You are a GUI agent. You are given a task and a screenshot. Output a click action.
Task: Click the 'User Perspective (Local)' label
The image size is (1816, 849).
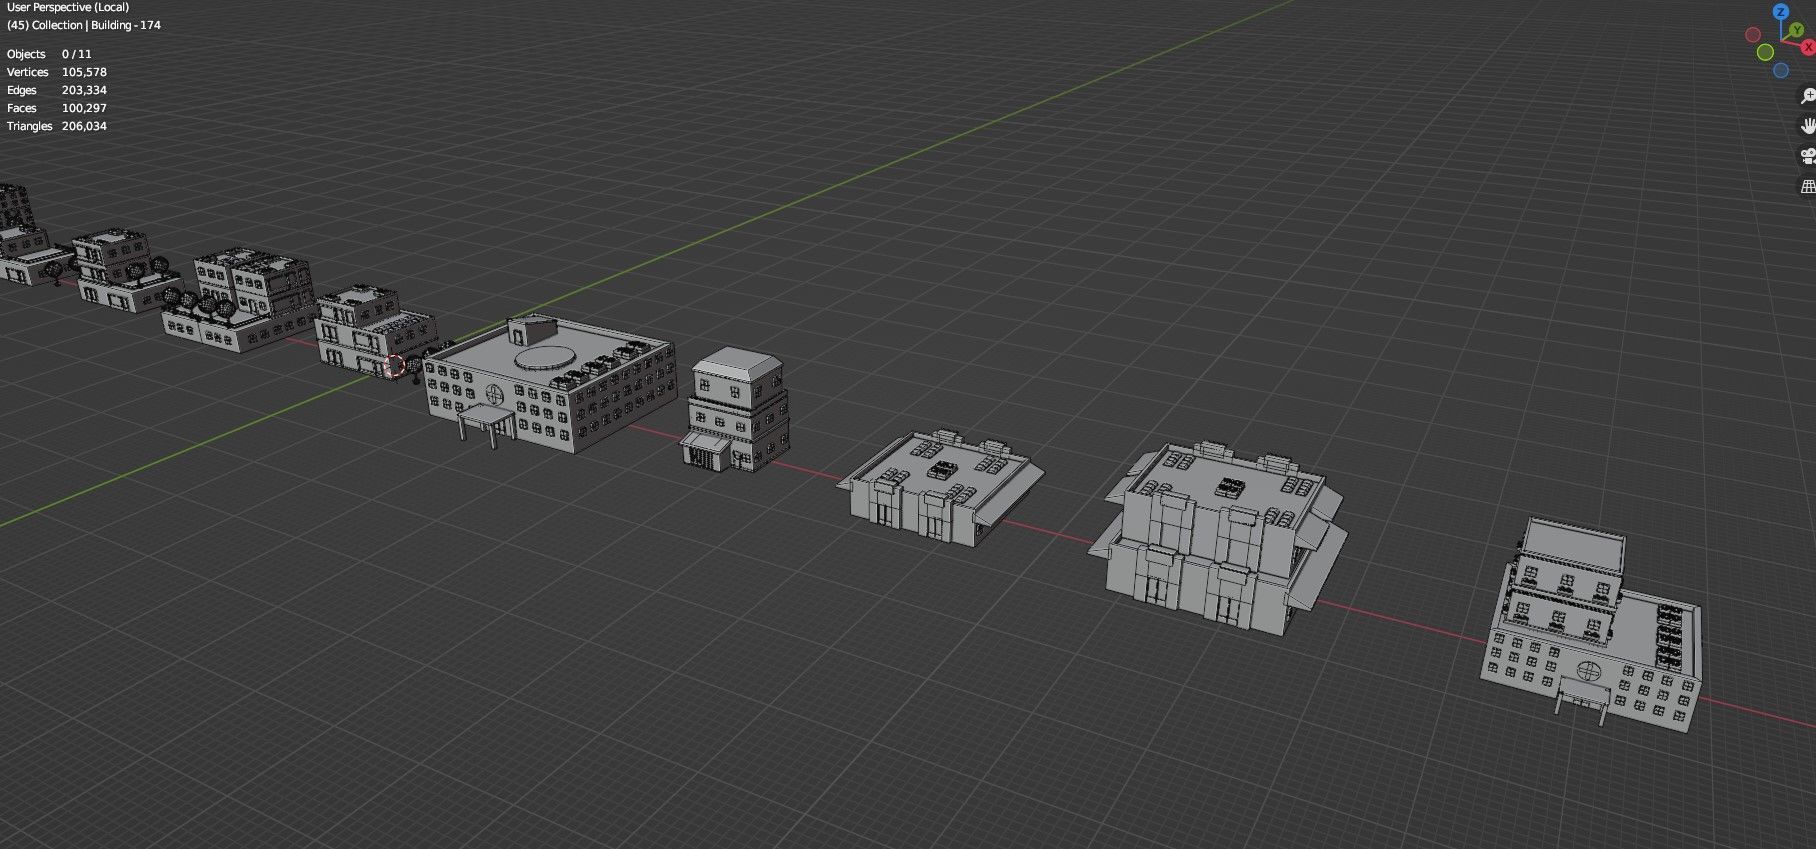tap(68, 7)
